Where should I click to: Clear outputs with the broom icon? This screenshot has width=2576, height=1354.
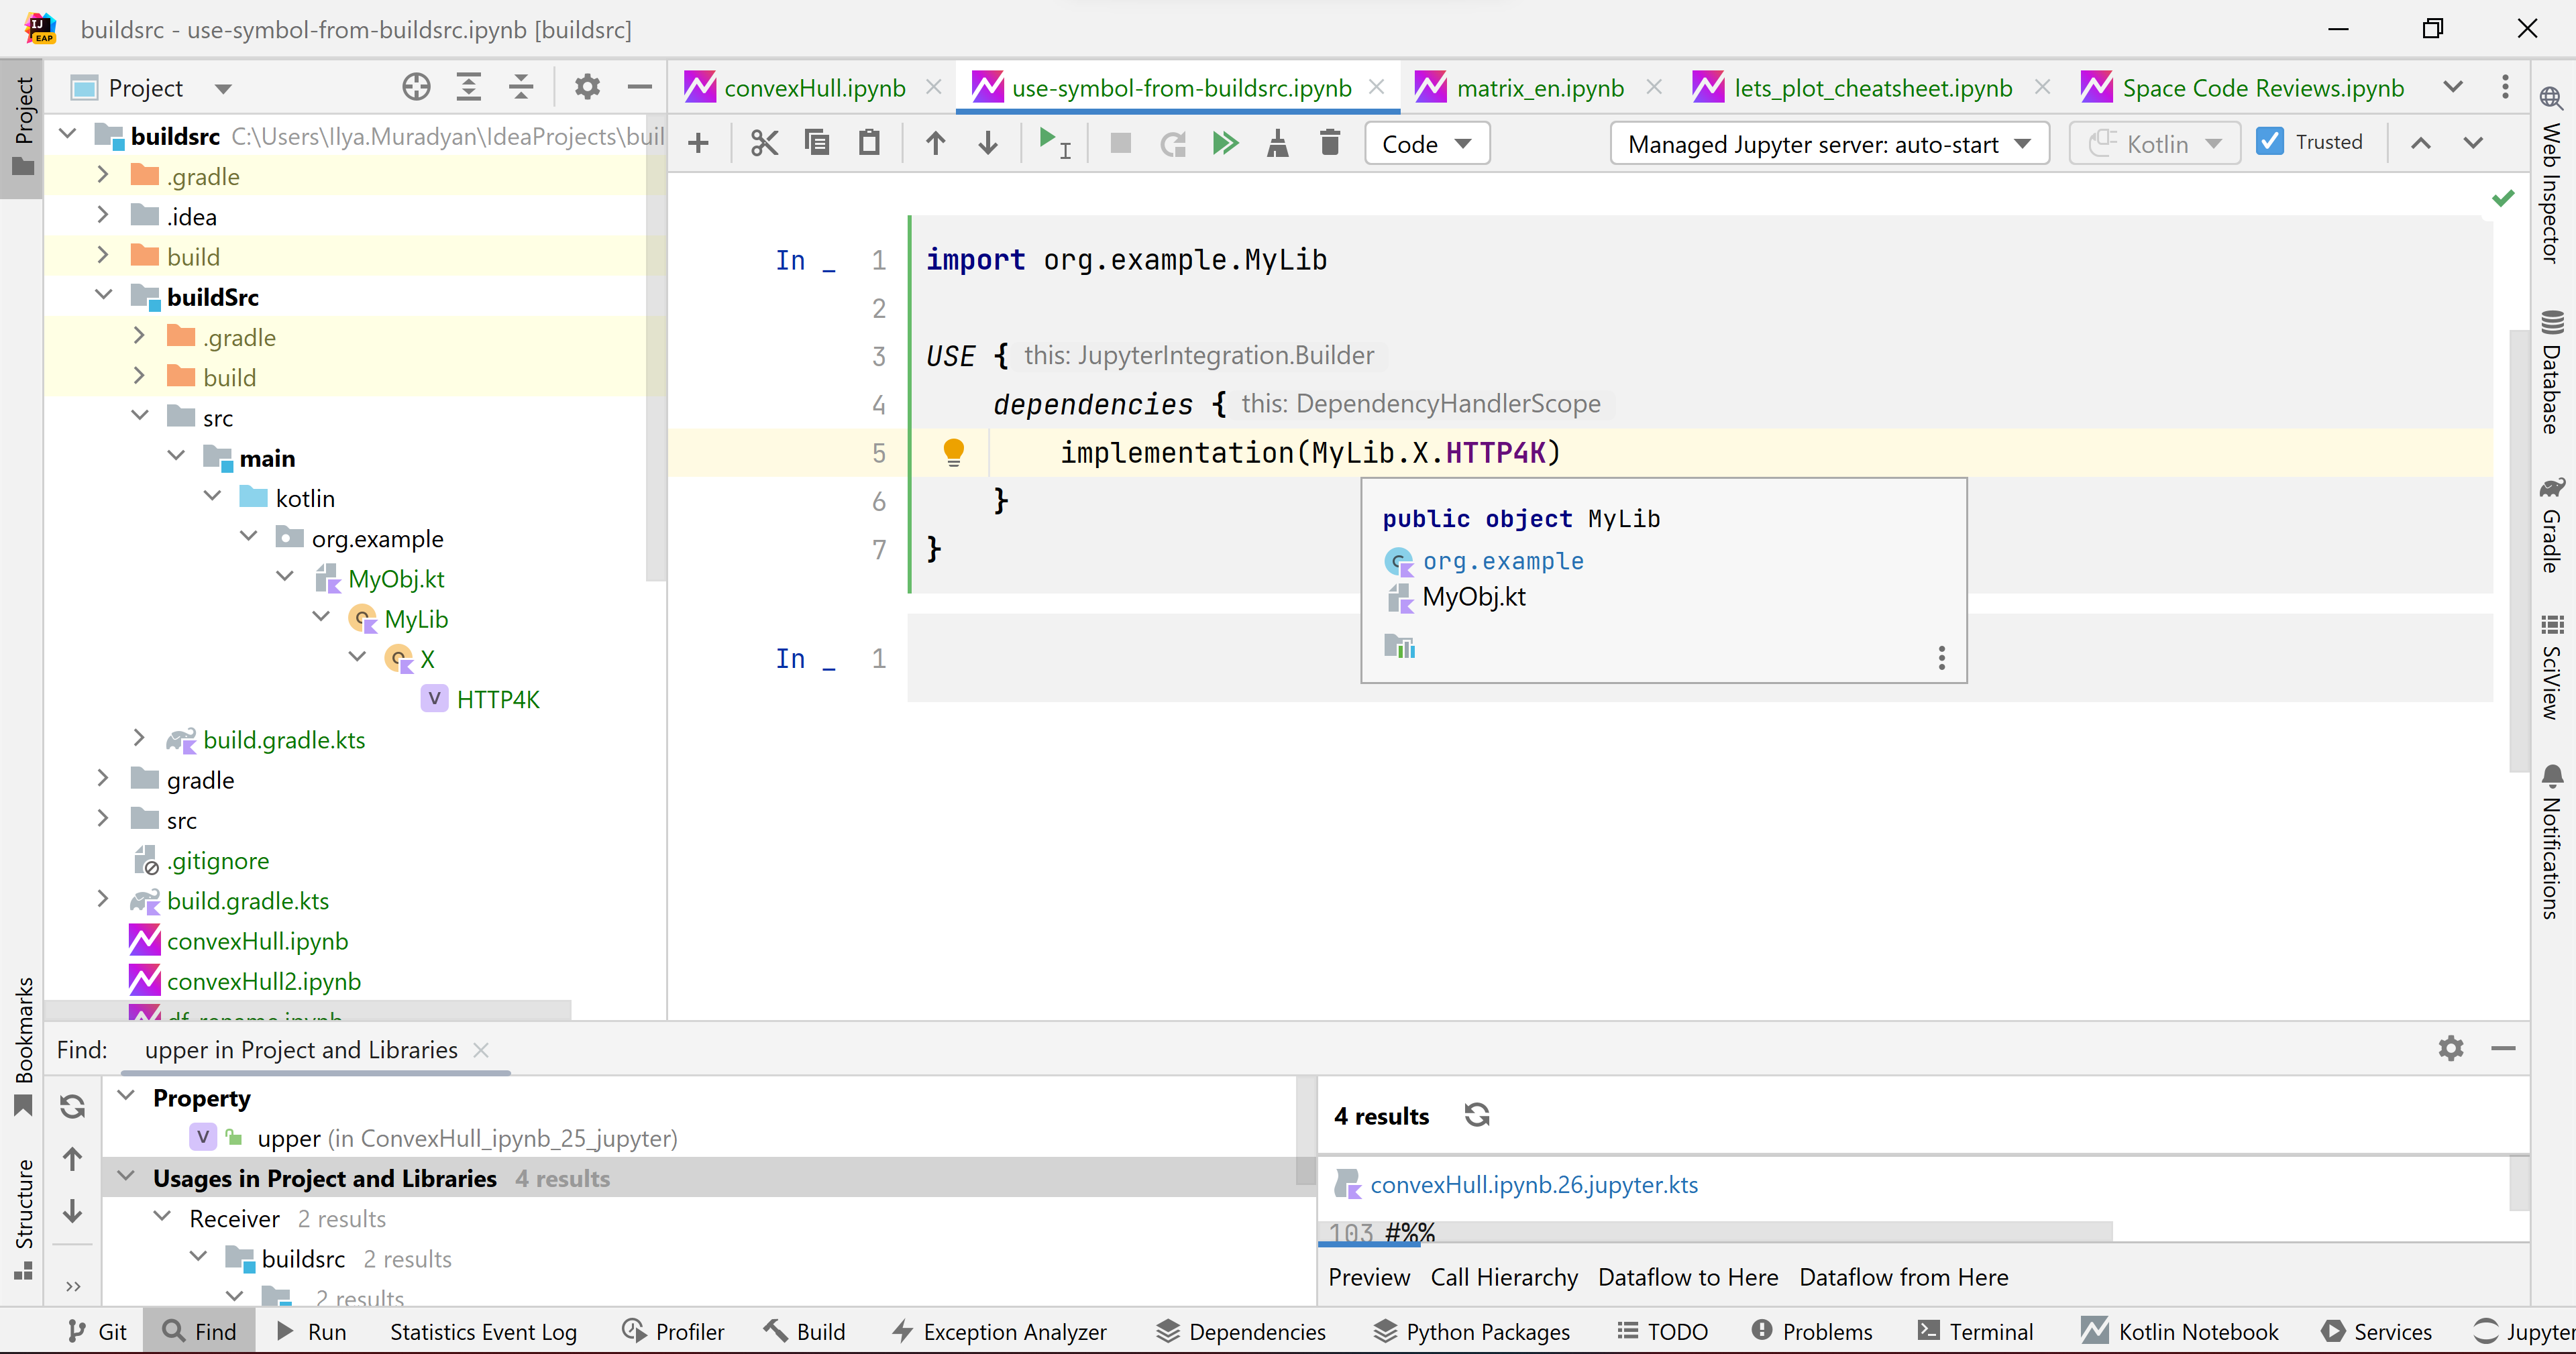(1277, 144)
